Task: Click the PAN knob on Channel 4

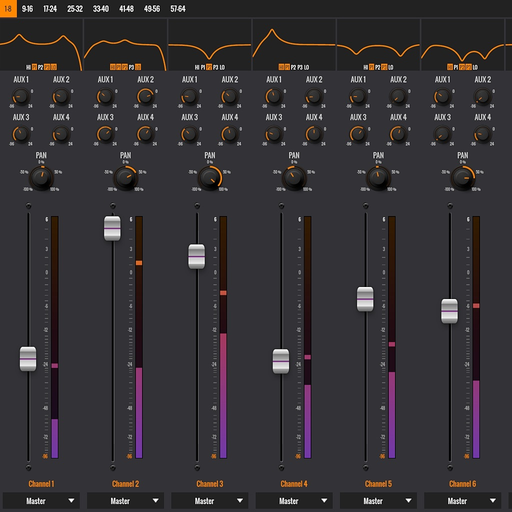Action: (x=294, y=178)
